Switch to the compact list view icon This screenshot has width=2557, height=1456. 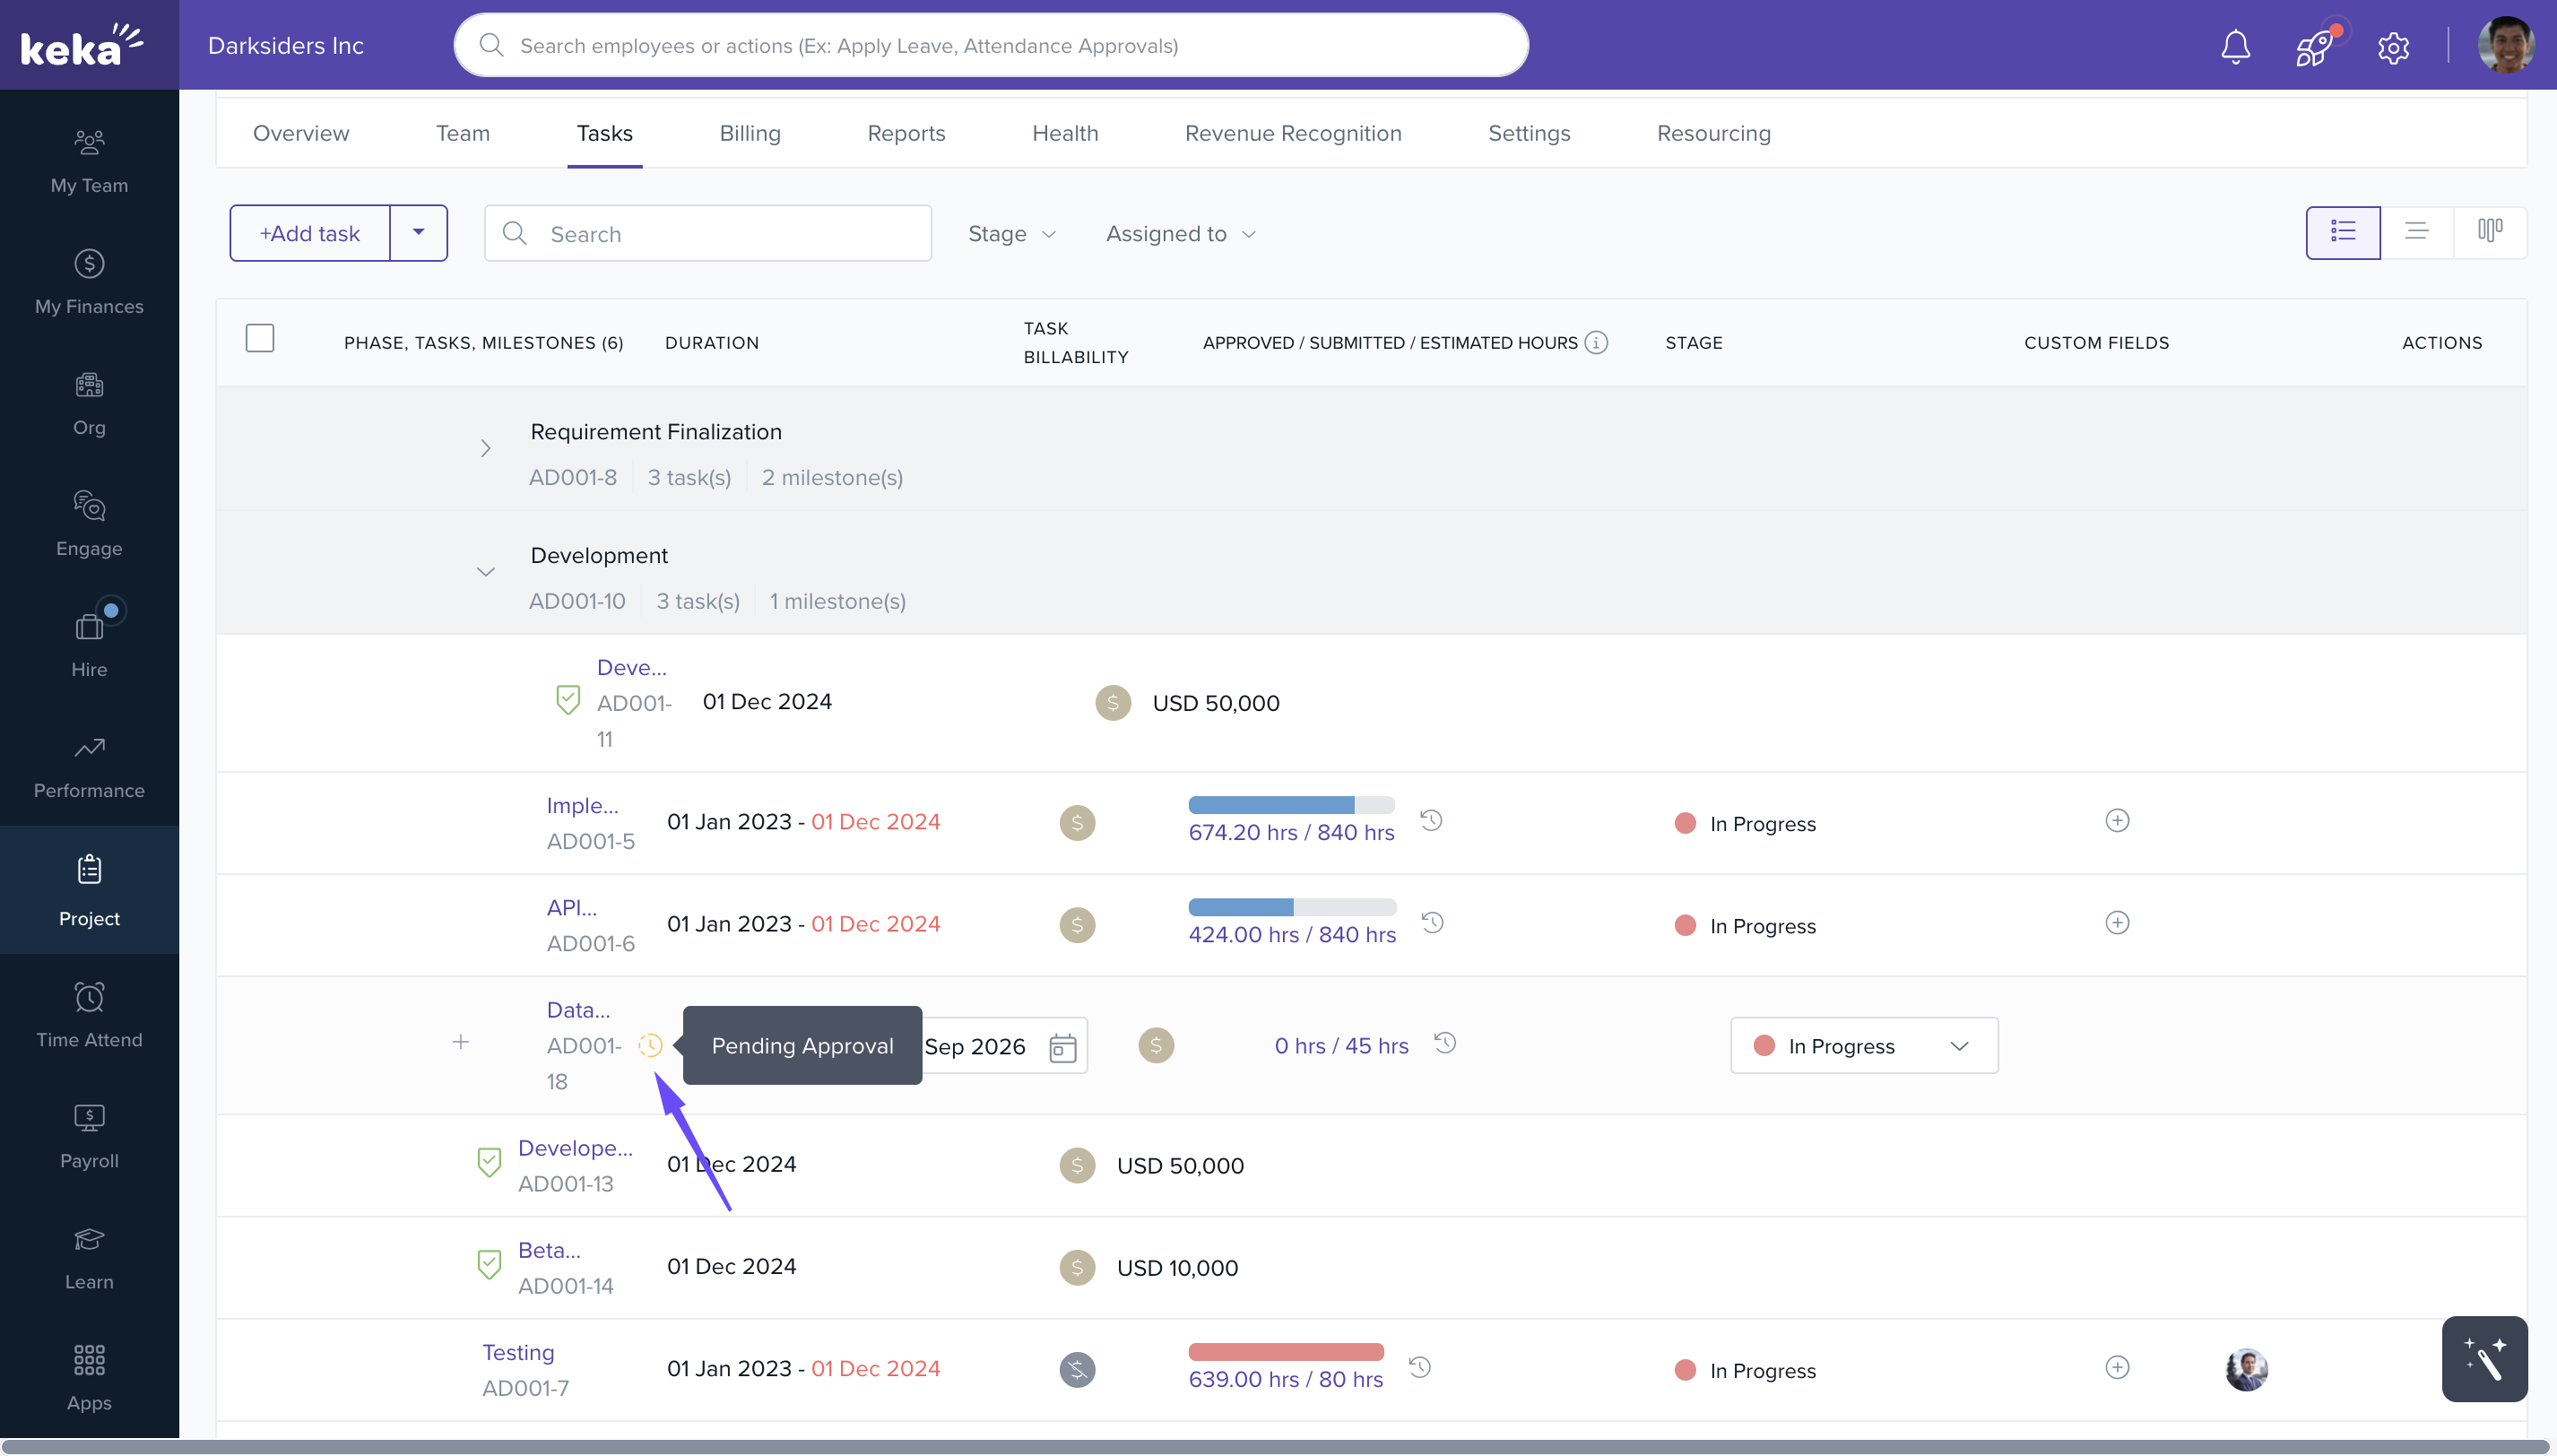pos(2416,232)
